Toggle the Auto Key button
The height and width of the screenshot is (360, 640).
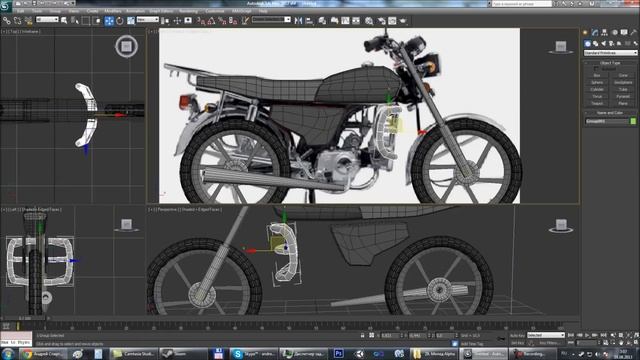coord(517,335)
